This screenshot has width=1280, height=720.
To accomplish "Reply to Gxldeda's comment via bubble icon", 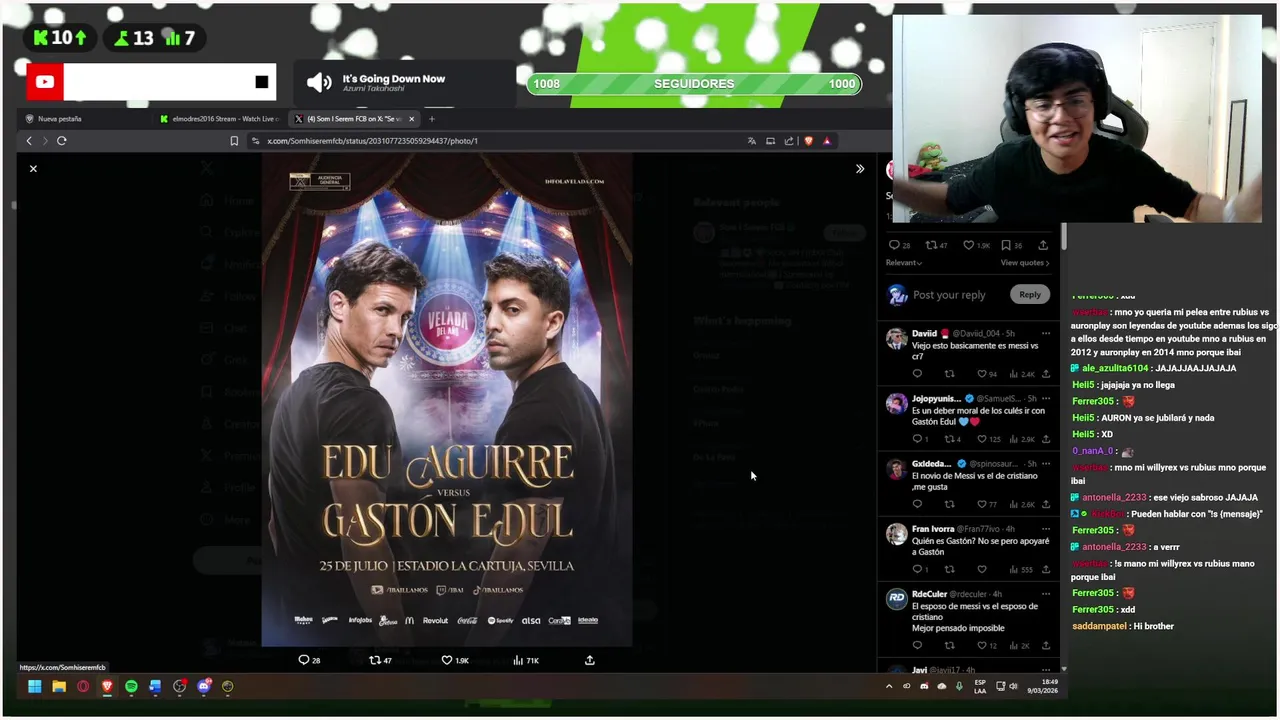I will point(917,504).
